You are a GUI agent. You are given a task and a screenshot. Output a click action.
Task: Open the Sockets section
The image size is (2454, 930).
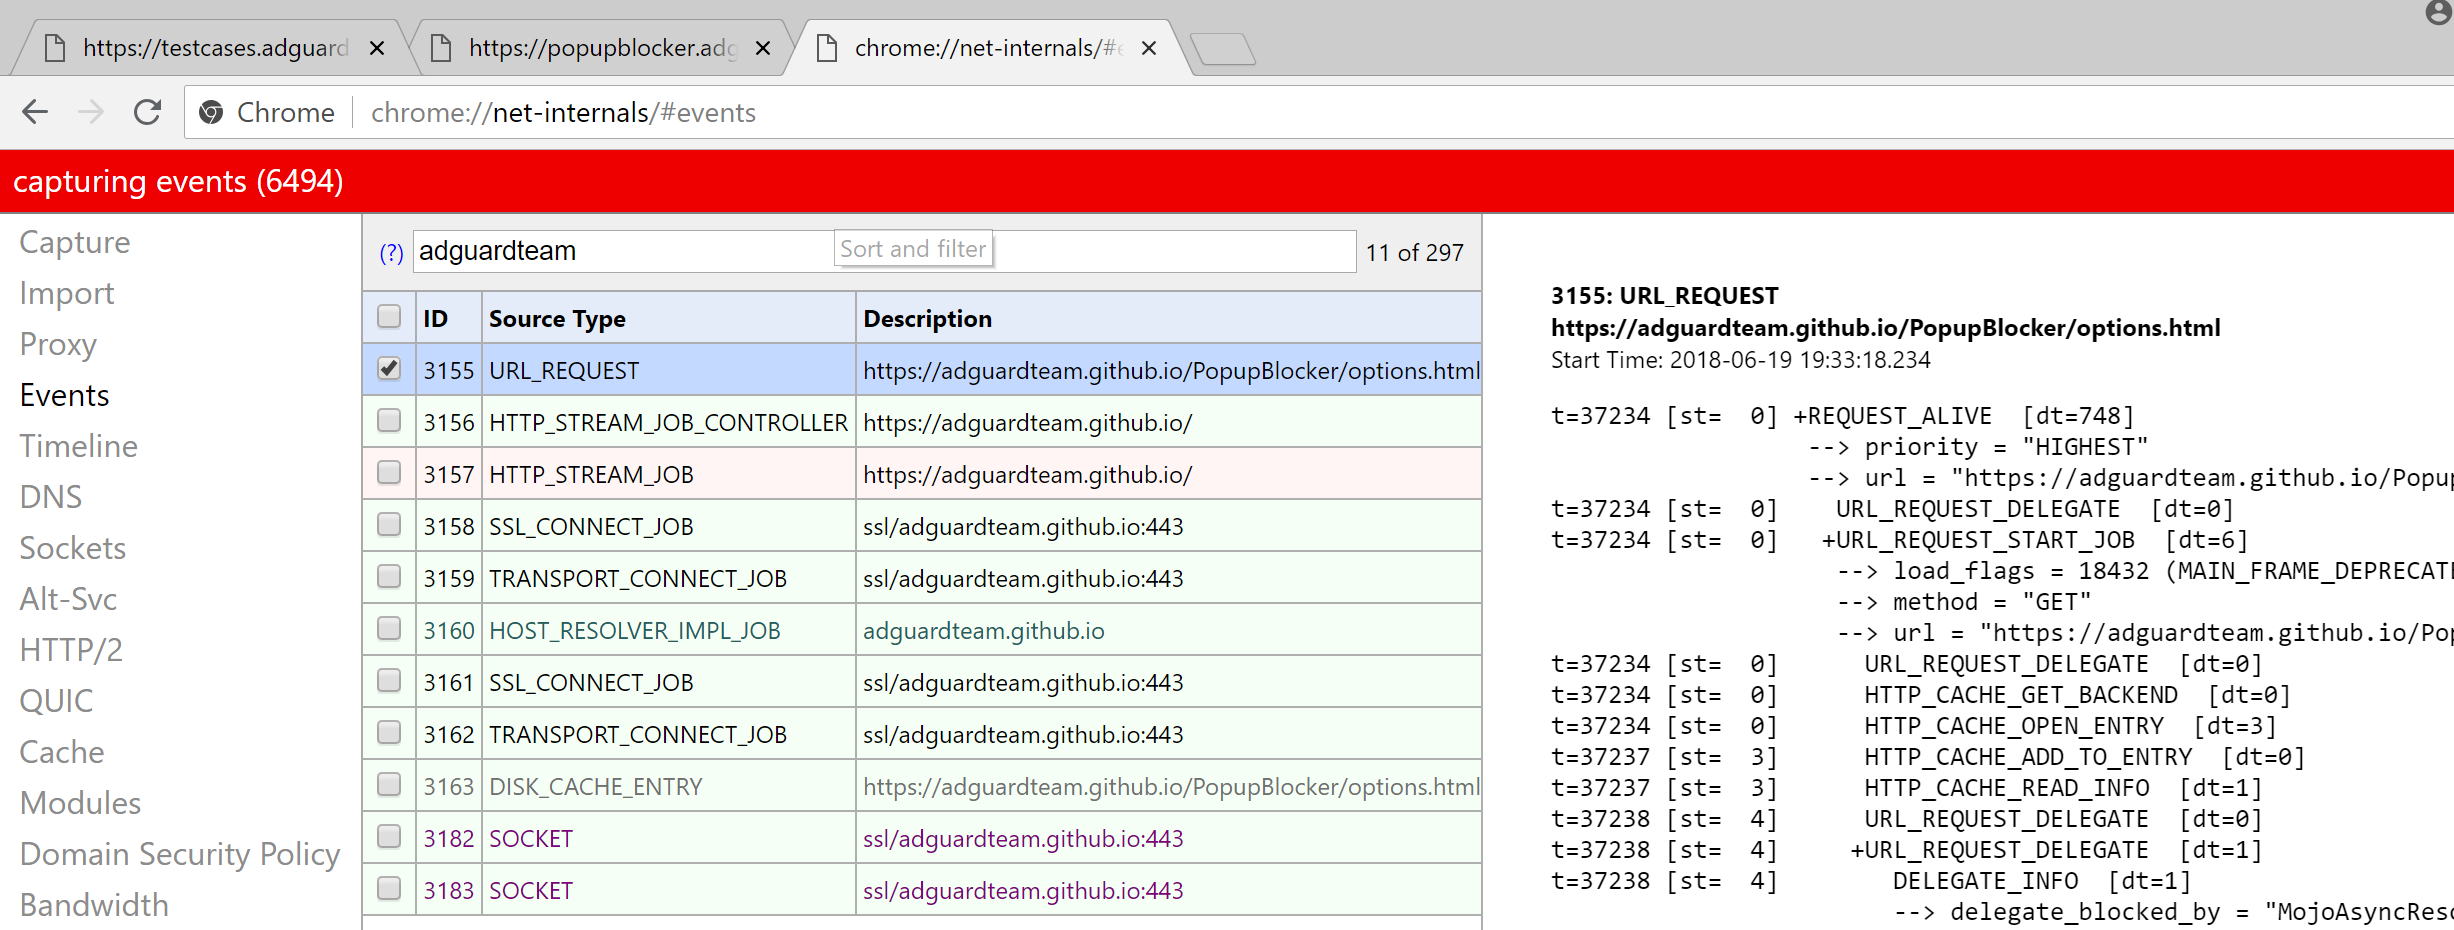(x=72, y=547)
